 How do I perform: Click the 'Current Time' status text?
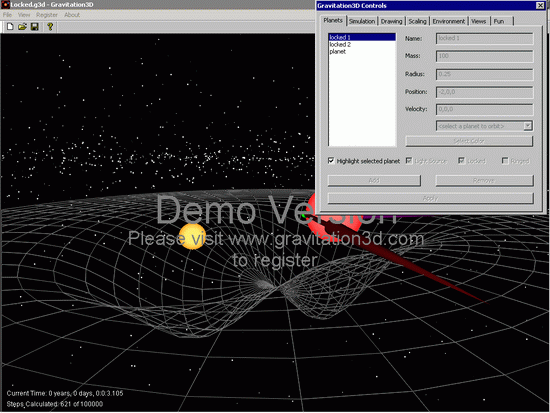[65, 393]
